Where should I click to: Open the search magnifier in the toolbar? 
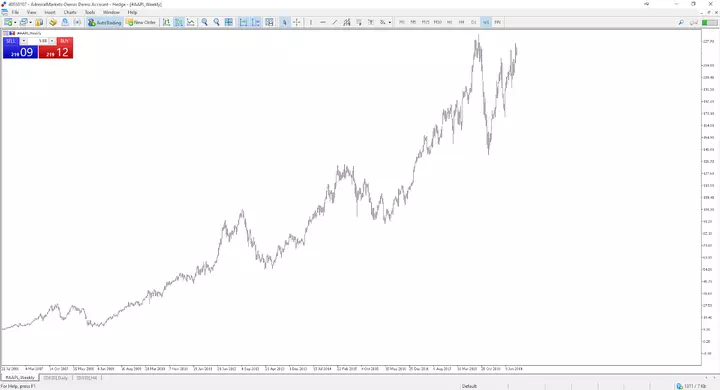681,22
